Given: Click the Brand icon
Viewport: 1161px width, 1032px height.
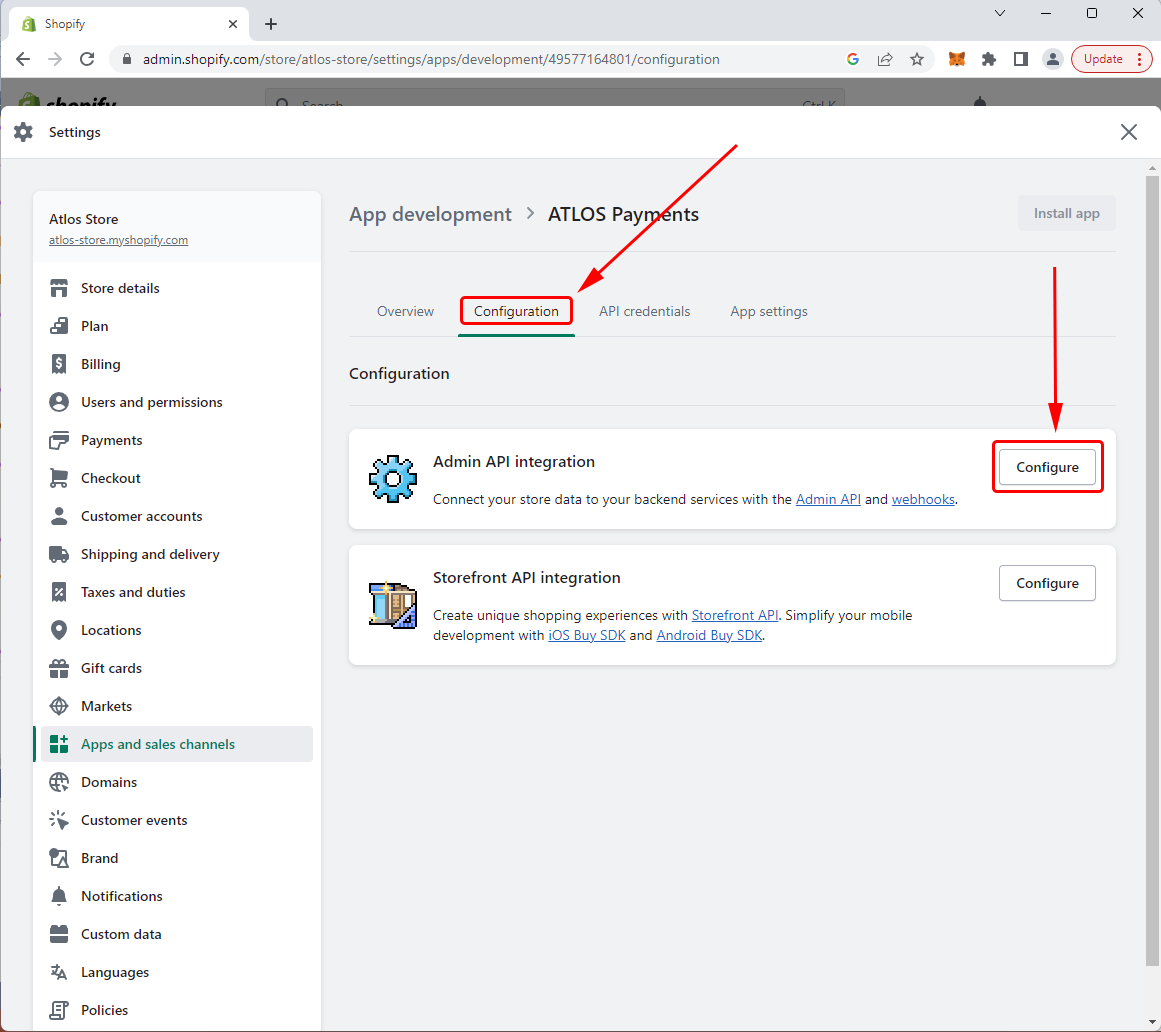Looking at the screenshot, I should (58, 858).
